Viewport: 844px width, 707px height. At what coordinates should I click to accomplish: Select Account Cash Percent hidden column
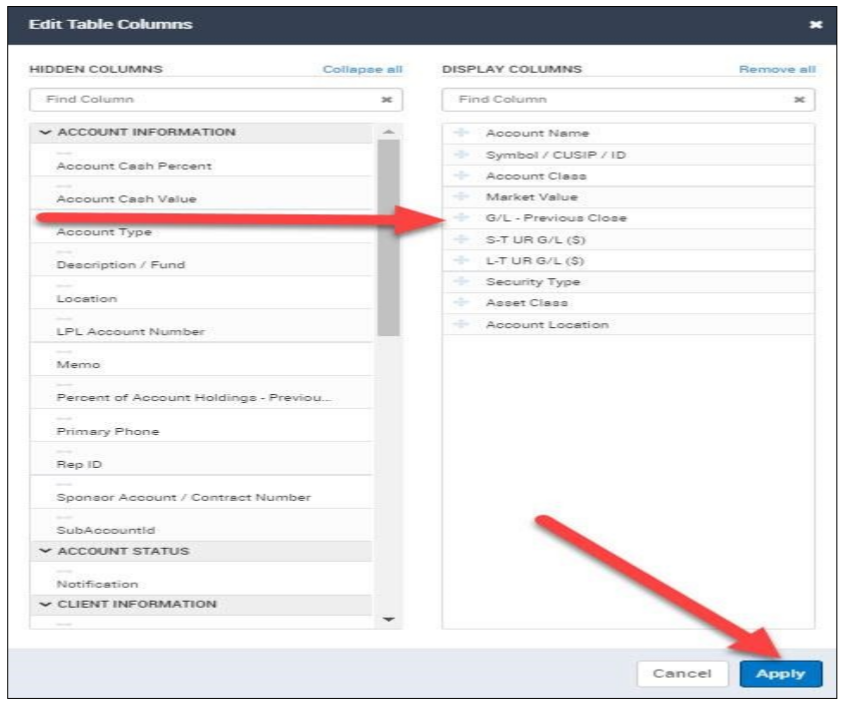(201, 160)
